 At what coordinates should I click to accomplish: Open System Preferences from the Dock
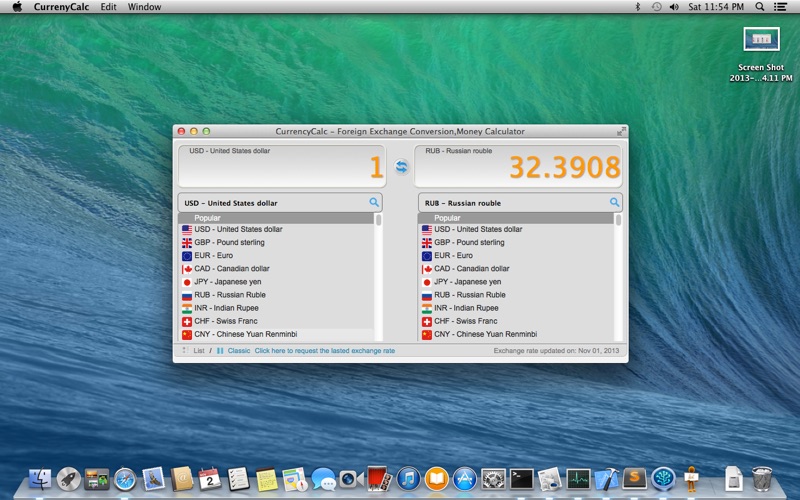(x=493, y=479)
